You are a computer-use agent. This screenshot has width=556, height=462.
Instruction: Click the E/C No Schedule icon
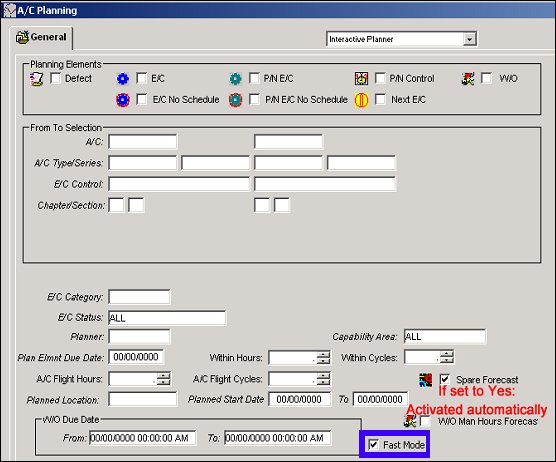tap(123, 100)
